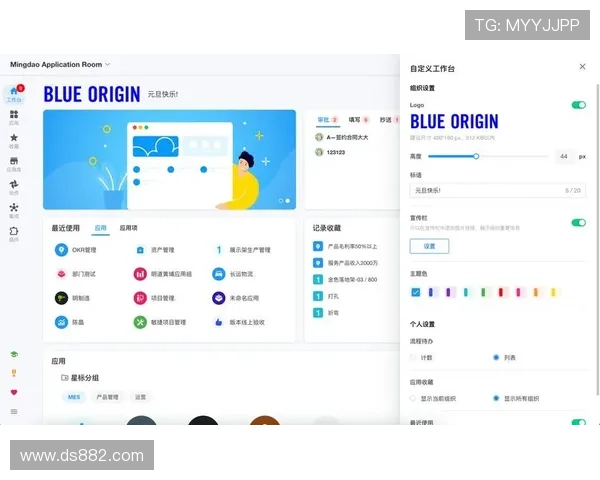Image resolution: width=600 pixels, height=480 pixels.
Task: Switch to the 审批 tab
Action: pyautogui.click(x=327, y=120)
